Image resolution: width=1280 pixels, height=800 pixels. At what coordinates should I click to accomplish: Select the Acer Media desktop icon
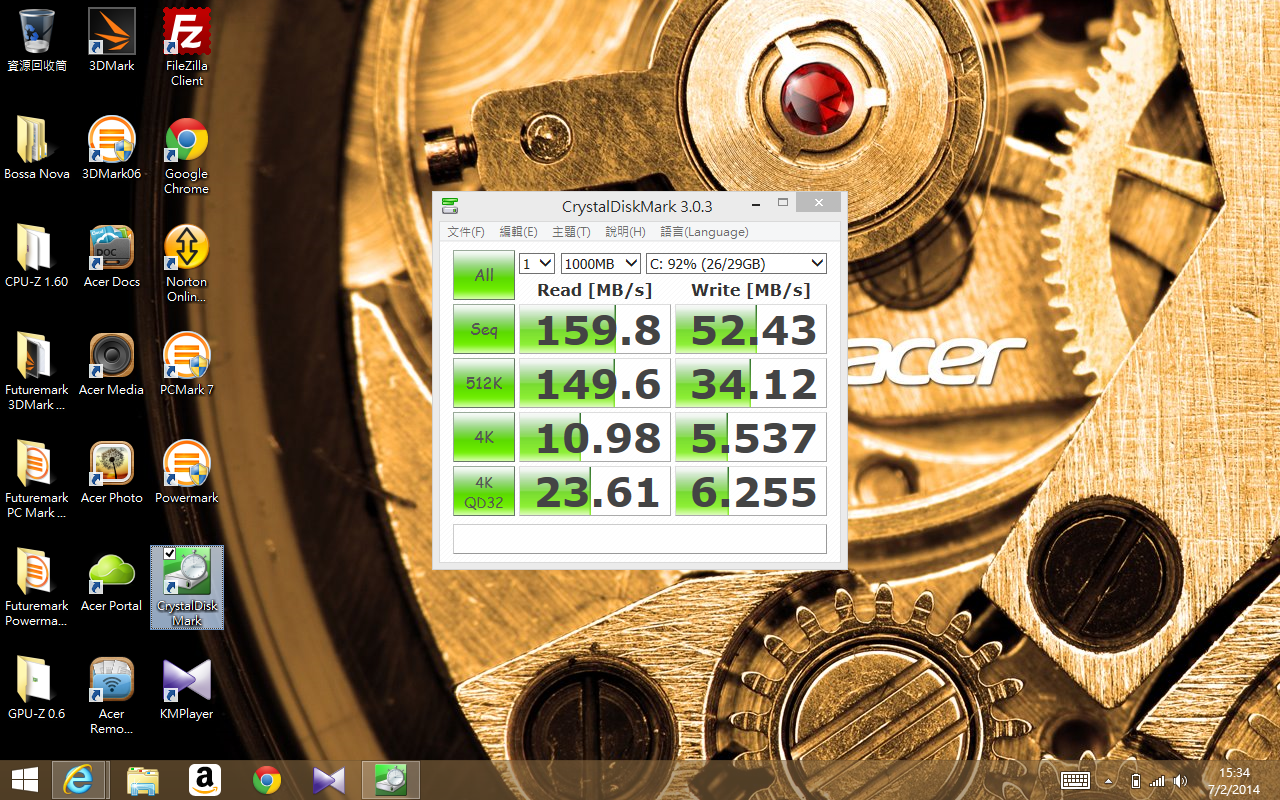coord(112,364)
